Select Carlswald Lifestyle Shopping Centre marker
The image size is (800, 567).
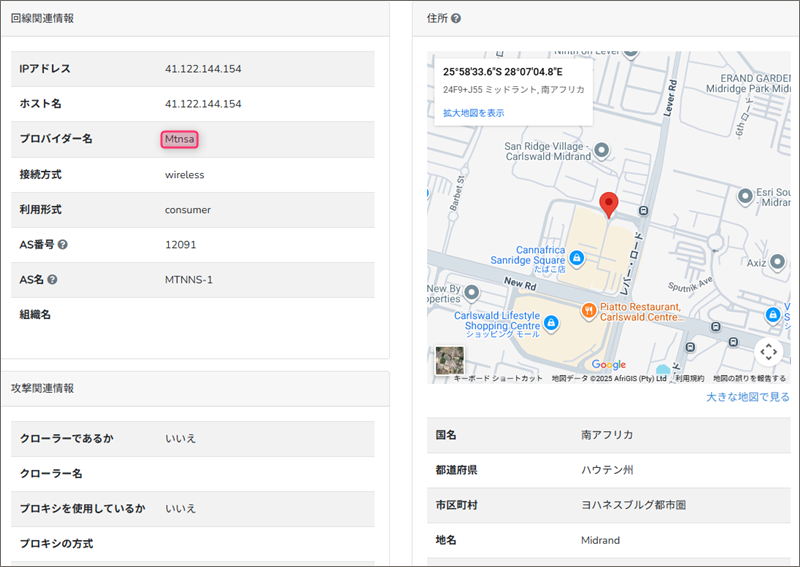pos(550,322)
